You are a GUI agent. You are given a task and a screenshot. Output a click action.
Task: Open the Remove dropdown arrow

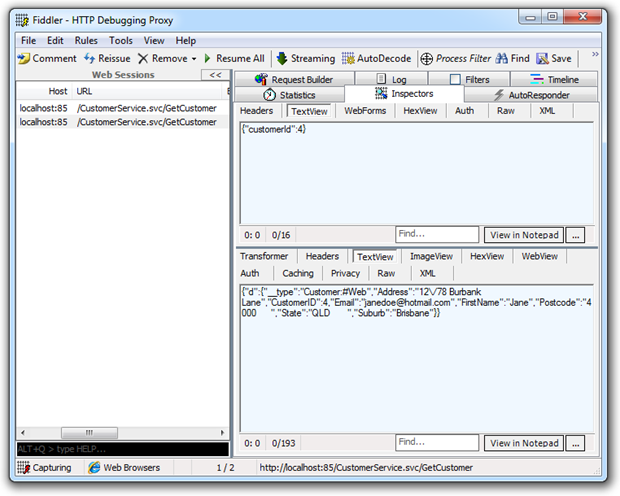click(x=194, y=59)
